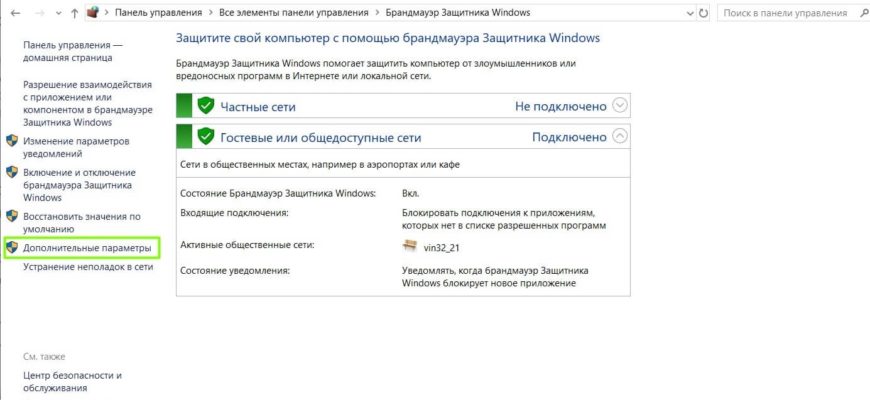
Task: Click the vin32_21 network bench icon
Action: pos(409,246)
